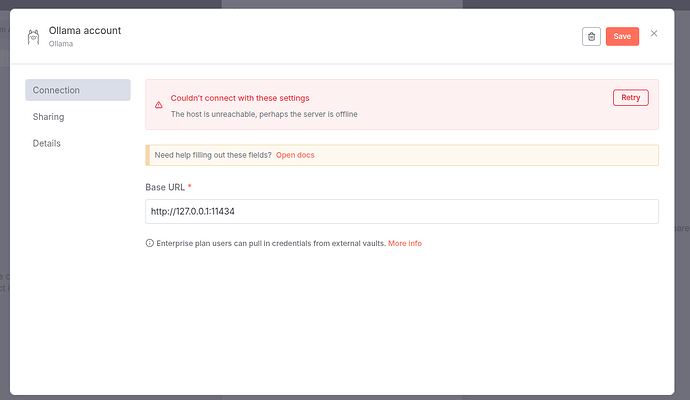Close the Ollama account dialog
690x400 pixels.
[654, 34]
